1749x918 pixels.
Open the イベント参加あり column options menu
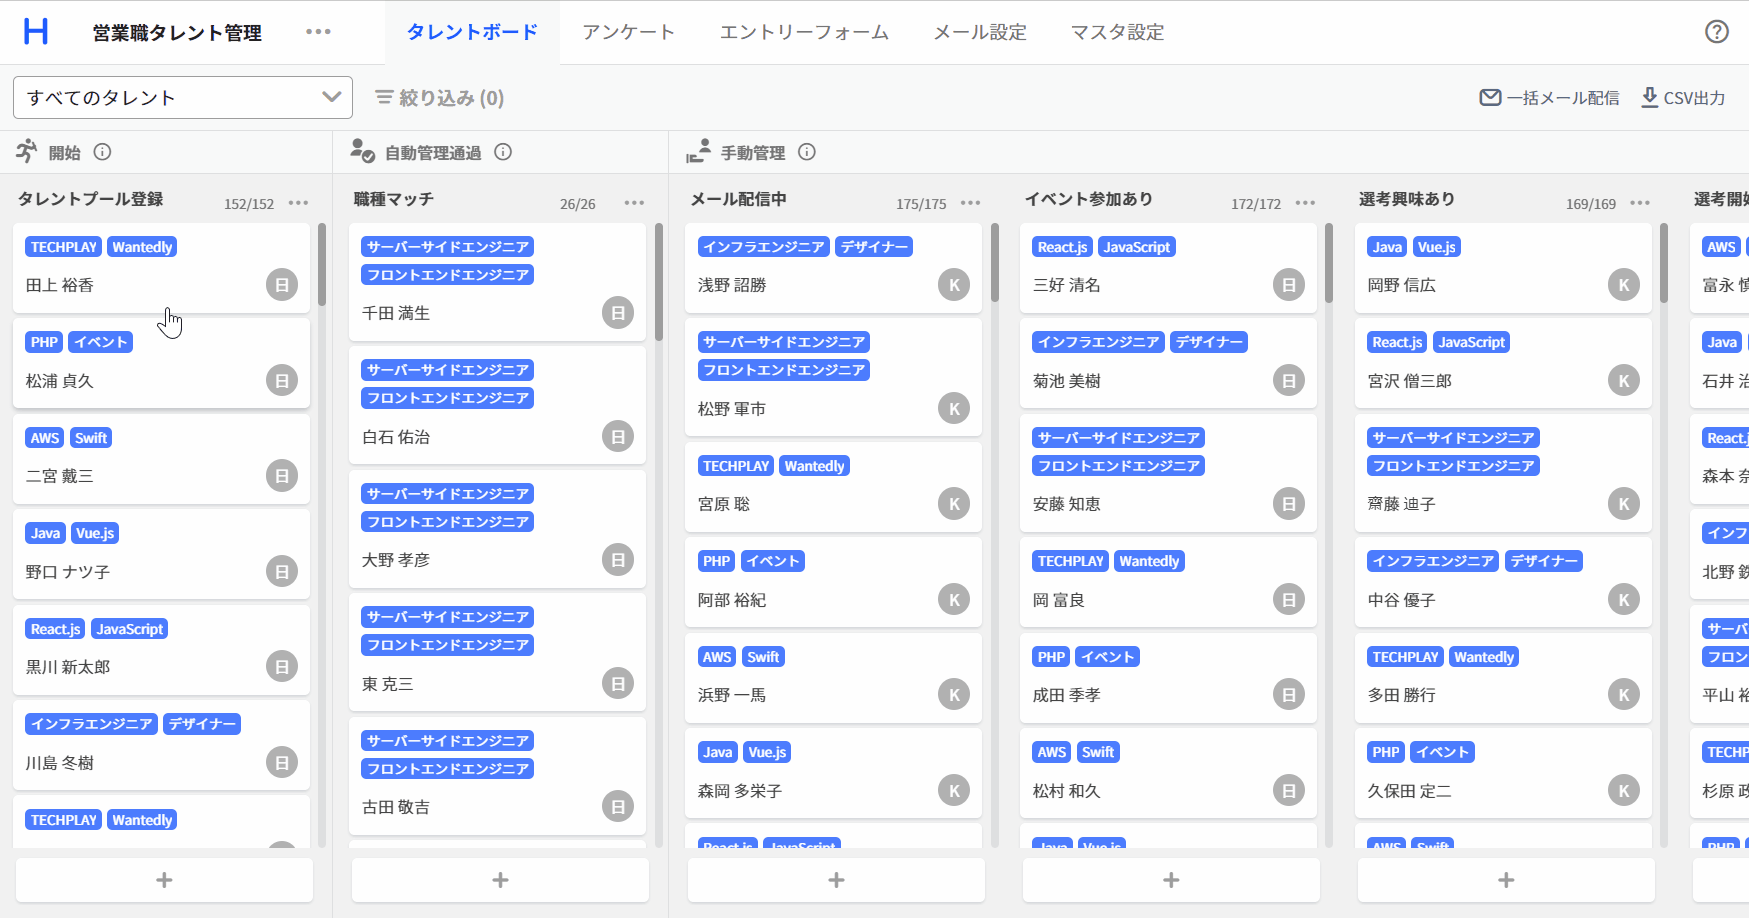click(x=1305, y=203)
